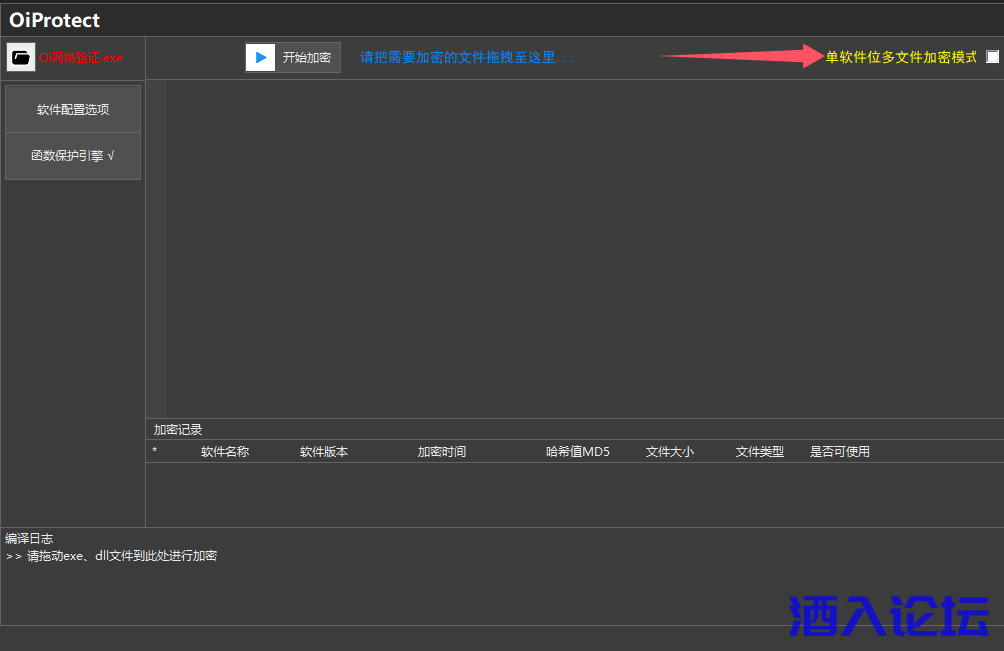Click the 哈希值MD5 column header

(x=577, y=452)
